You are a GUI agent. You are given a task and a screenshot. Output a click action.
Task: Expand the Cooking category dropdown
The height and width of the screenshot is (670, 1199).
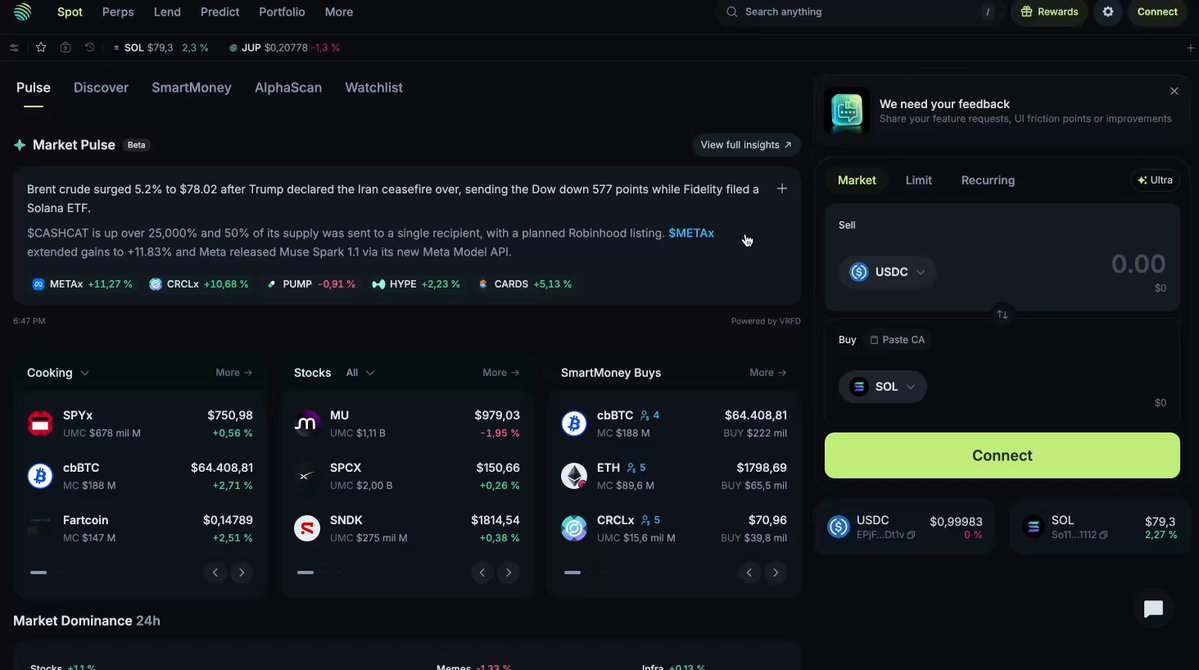coord(58,372)
